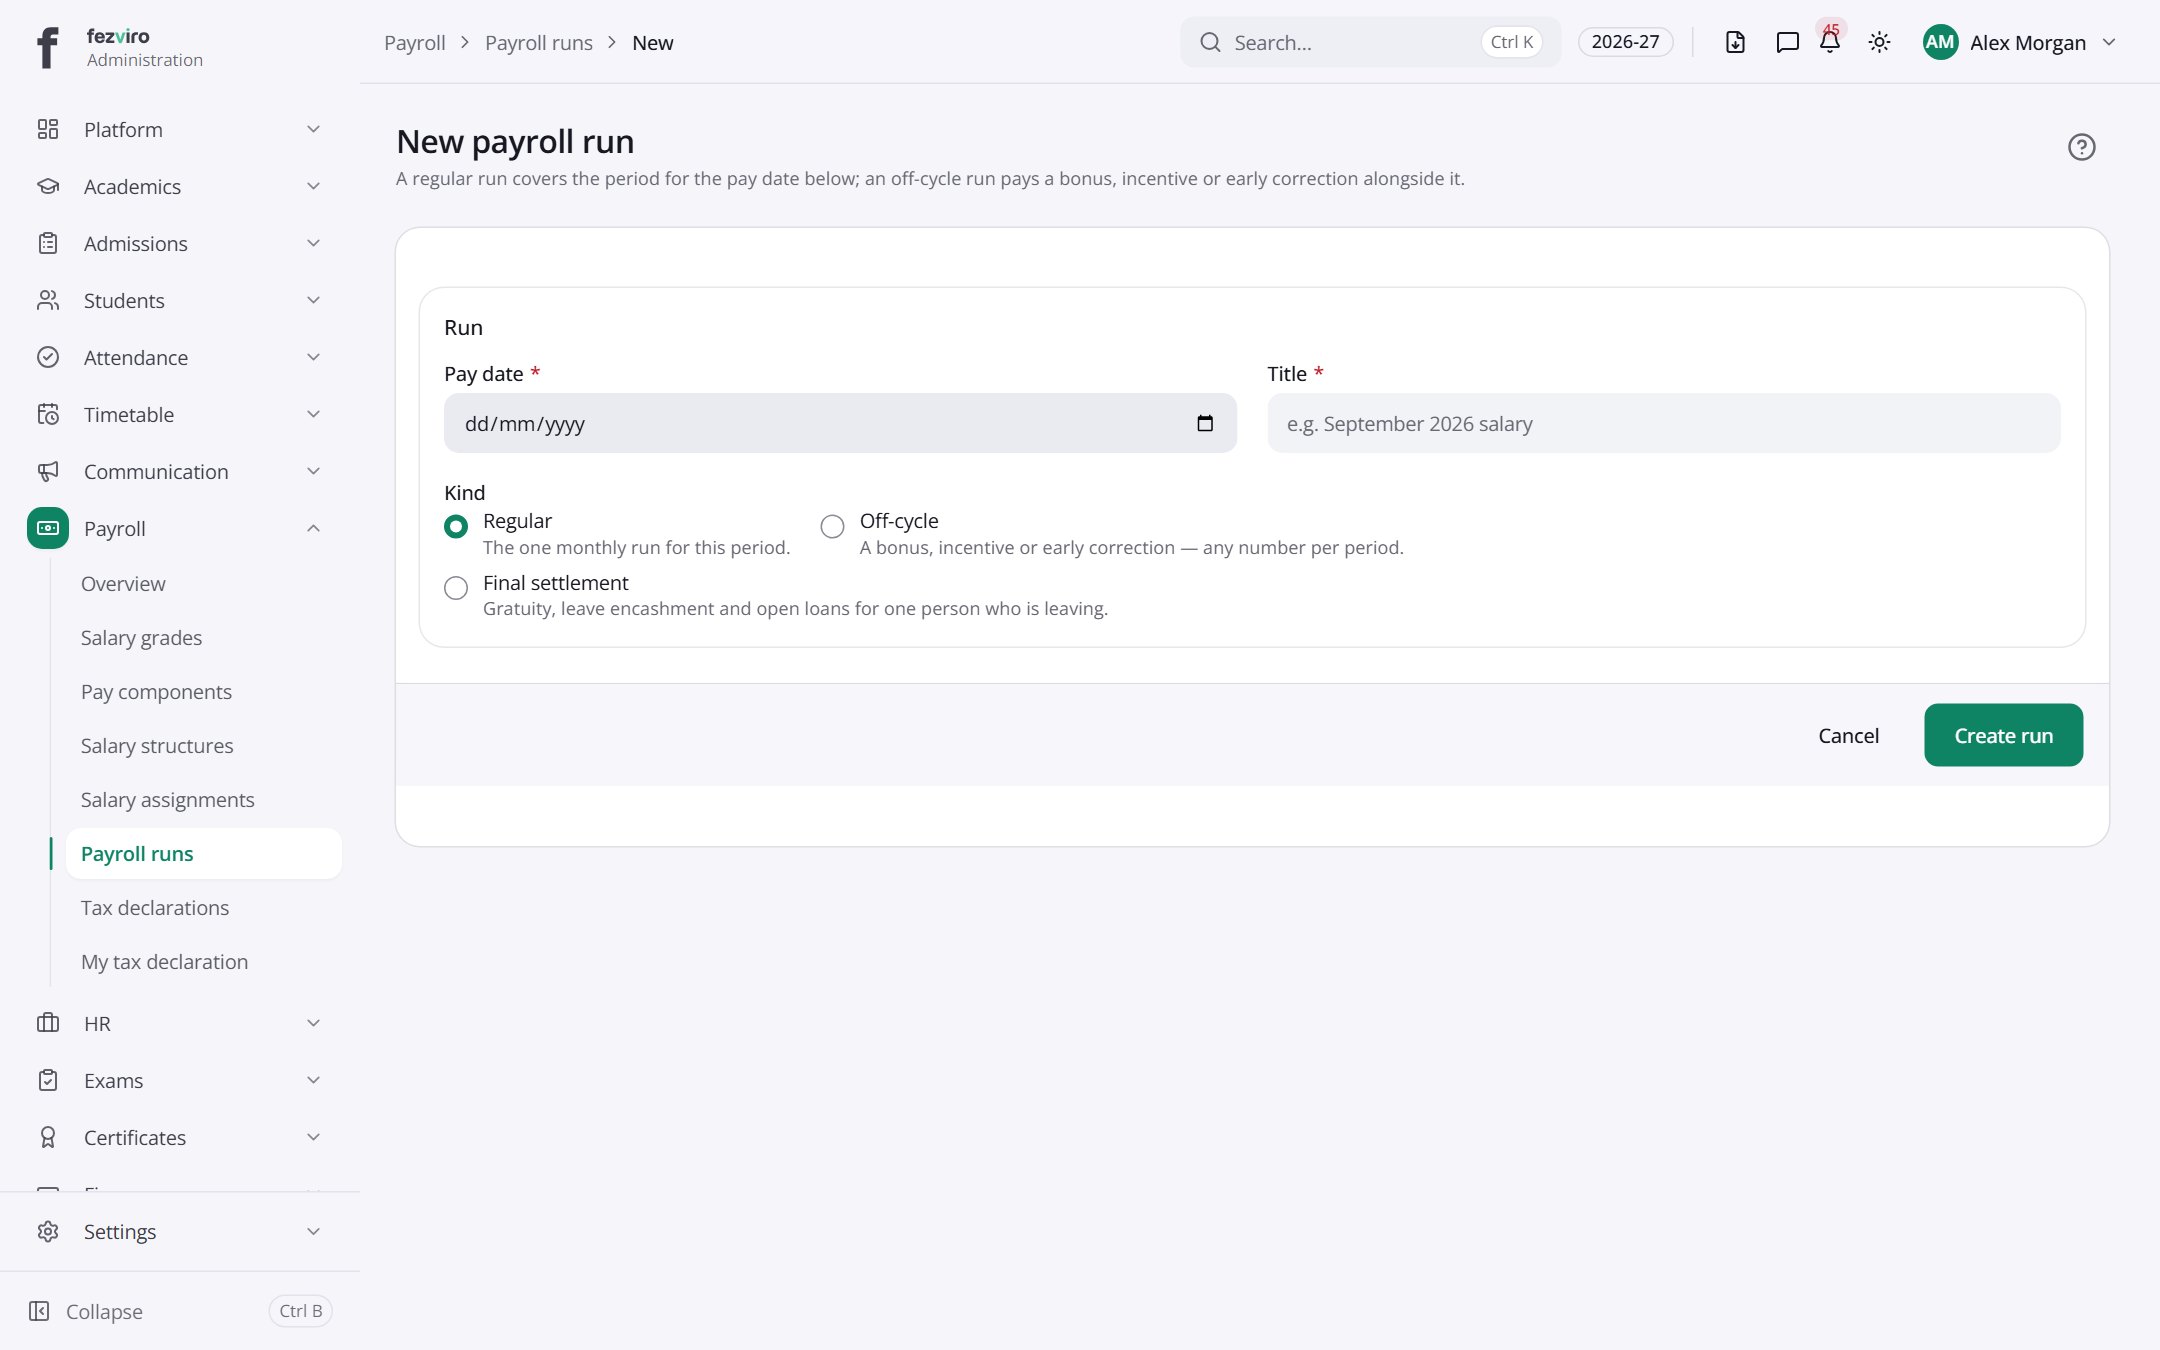Open the 2026-27 academic year selector
2160x1350 pixels.
[1625, 42]
